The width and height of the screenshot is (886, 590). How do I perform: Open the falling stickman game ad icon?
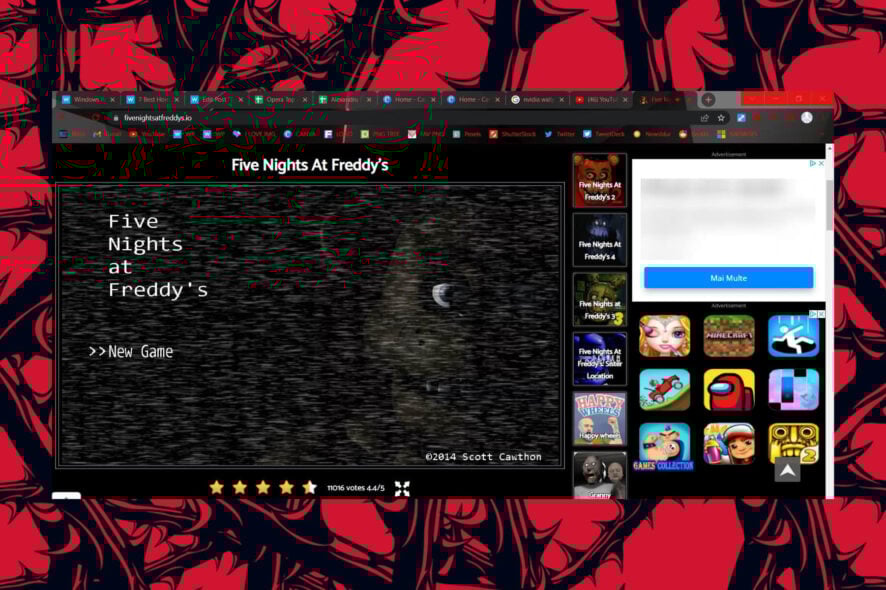(793, 336)
